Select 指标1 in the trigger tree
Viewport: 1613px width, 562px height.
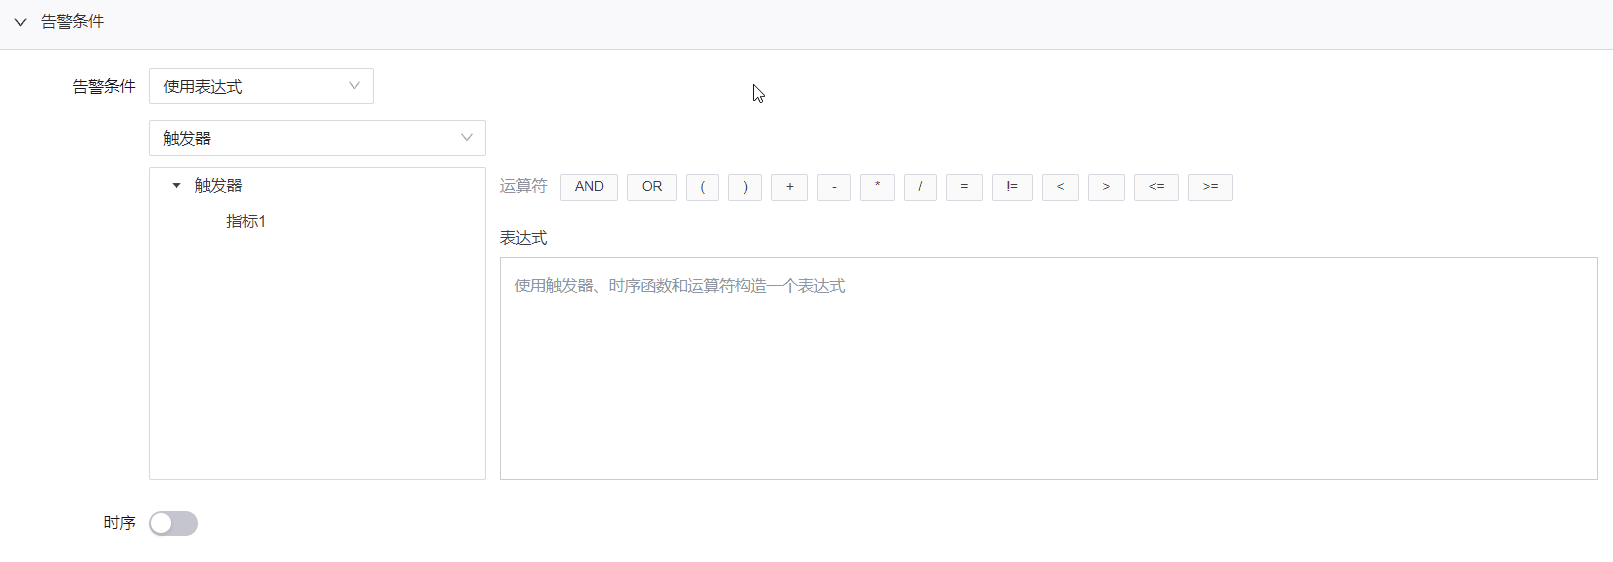(x=246, y=221)
